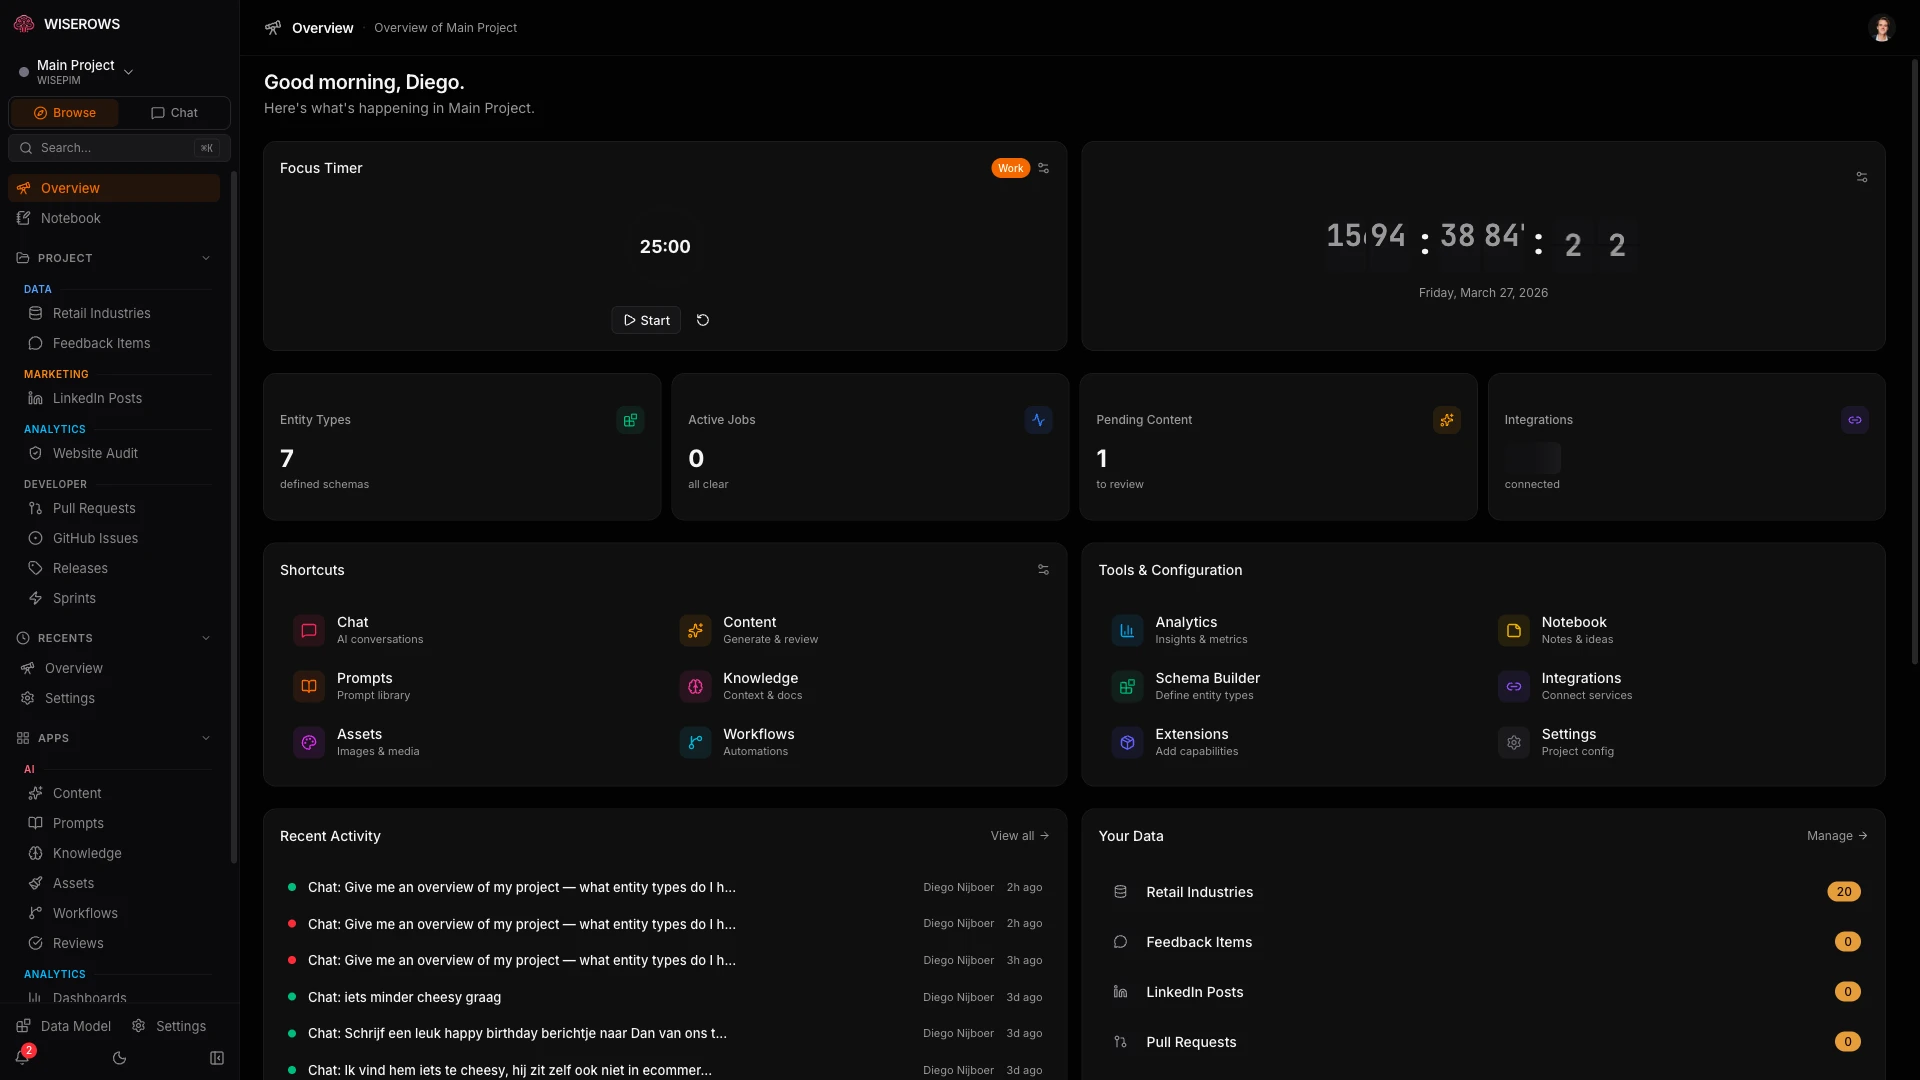
Task: Open Schema Builder from Tools & Configuration
Action: click(x=1207, y=686)
